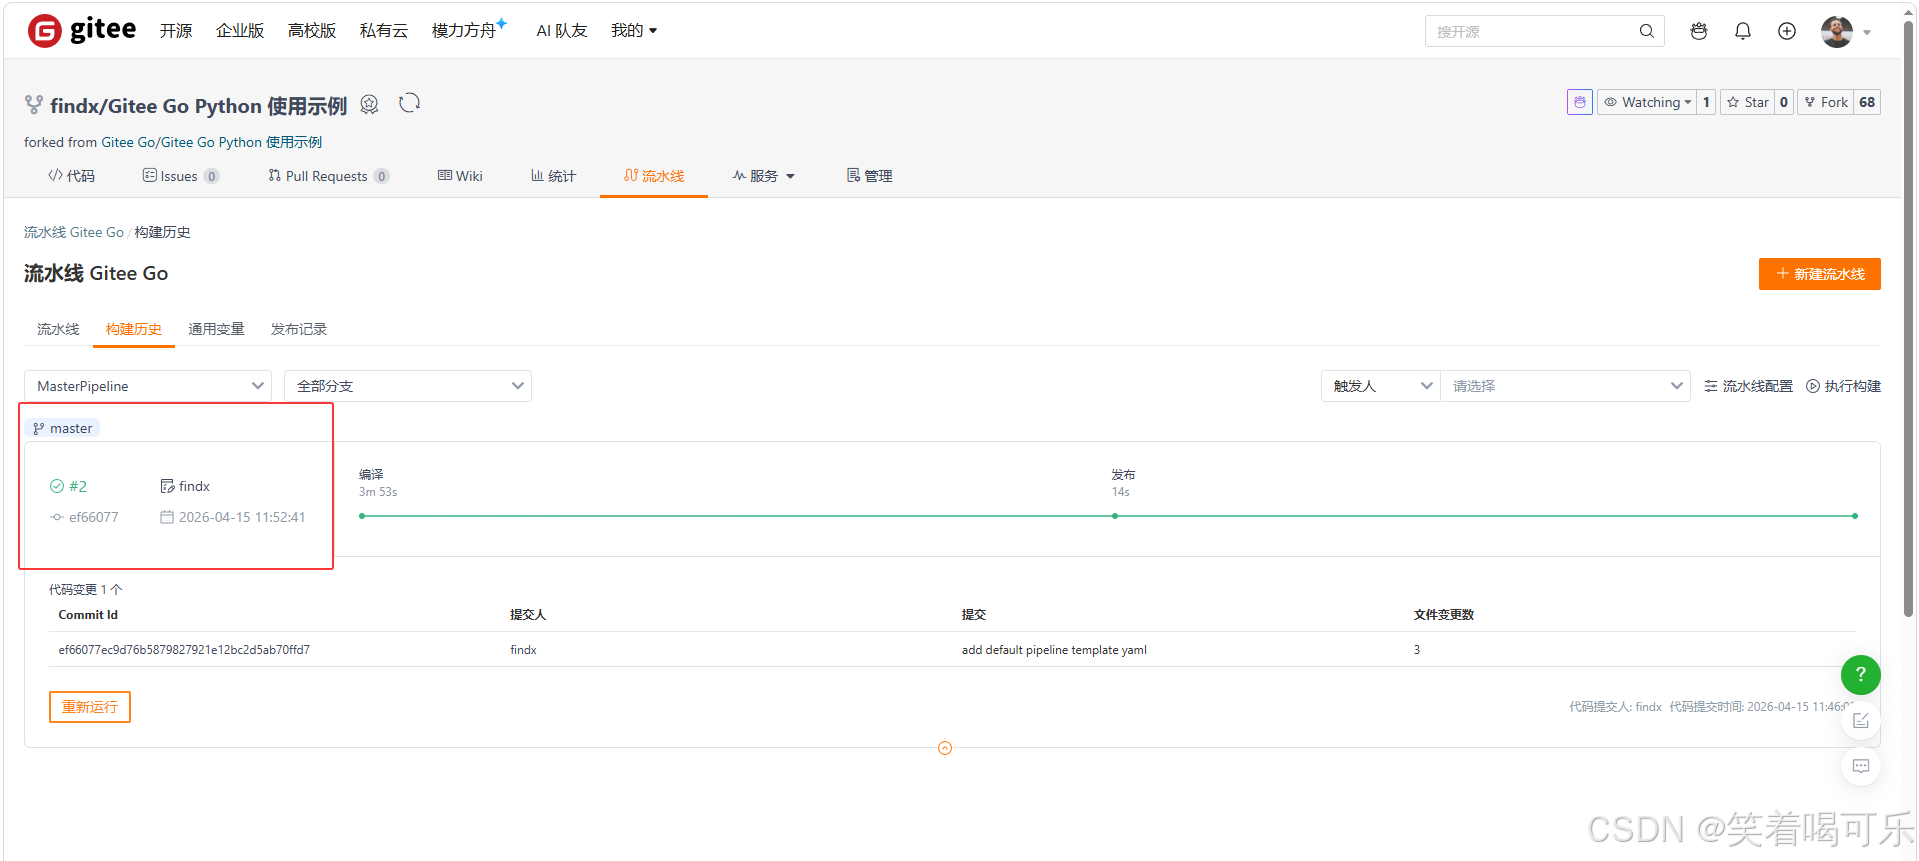The image size is (1919, 861).
Task: Click 'add default pipeline template yaml' text
Action: (1054, 650)
